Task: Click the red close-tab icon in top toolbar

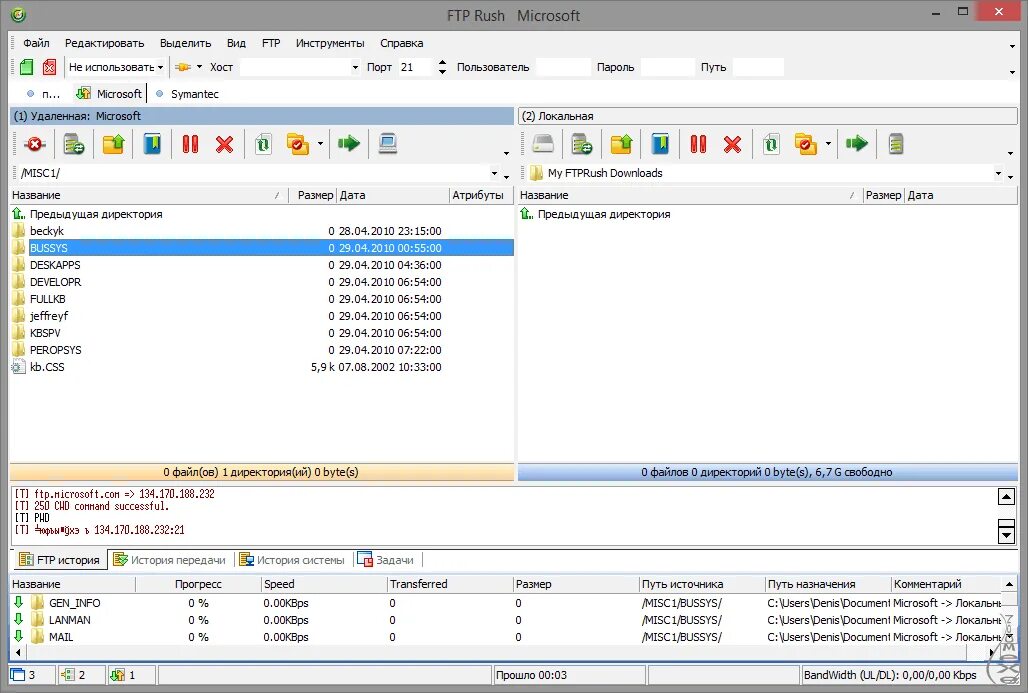Action: click(49, 67)
